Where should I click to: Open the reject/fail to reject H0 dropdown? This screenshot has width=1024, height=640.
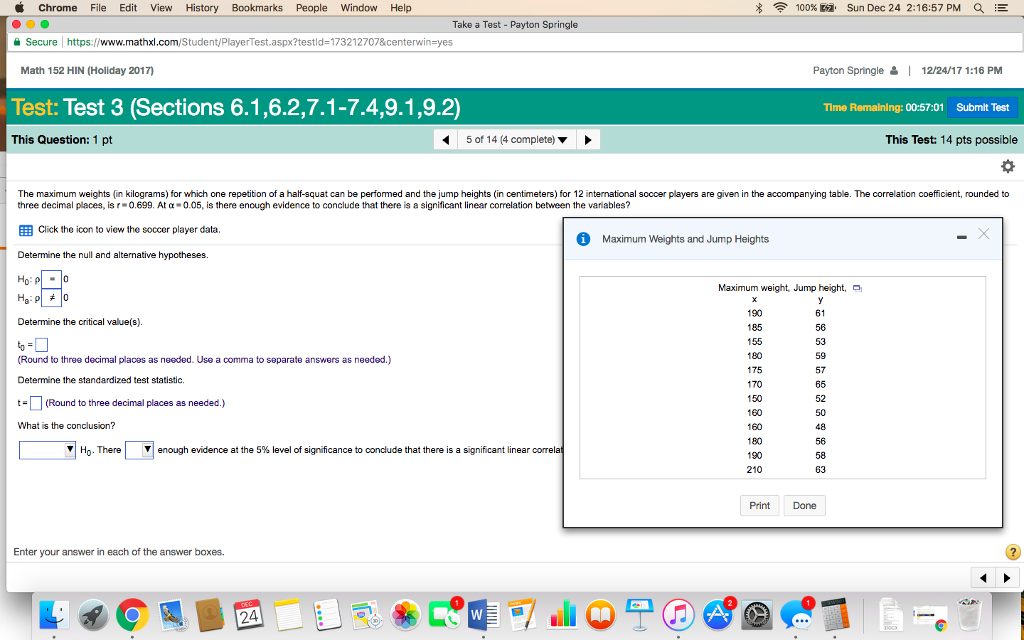[47, 450]
